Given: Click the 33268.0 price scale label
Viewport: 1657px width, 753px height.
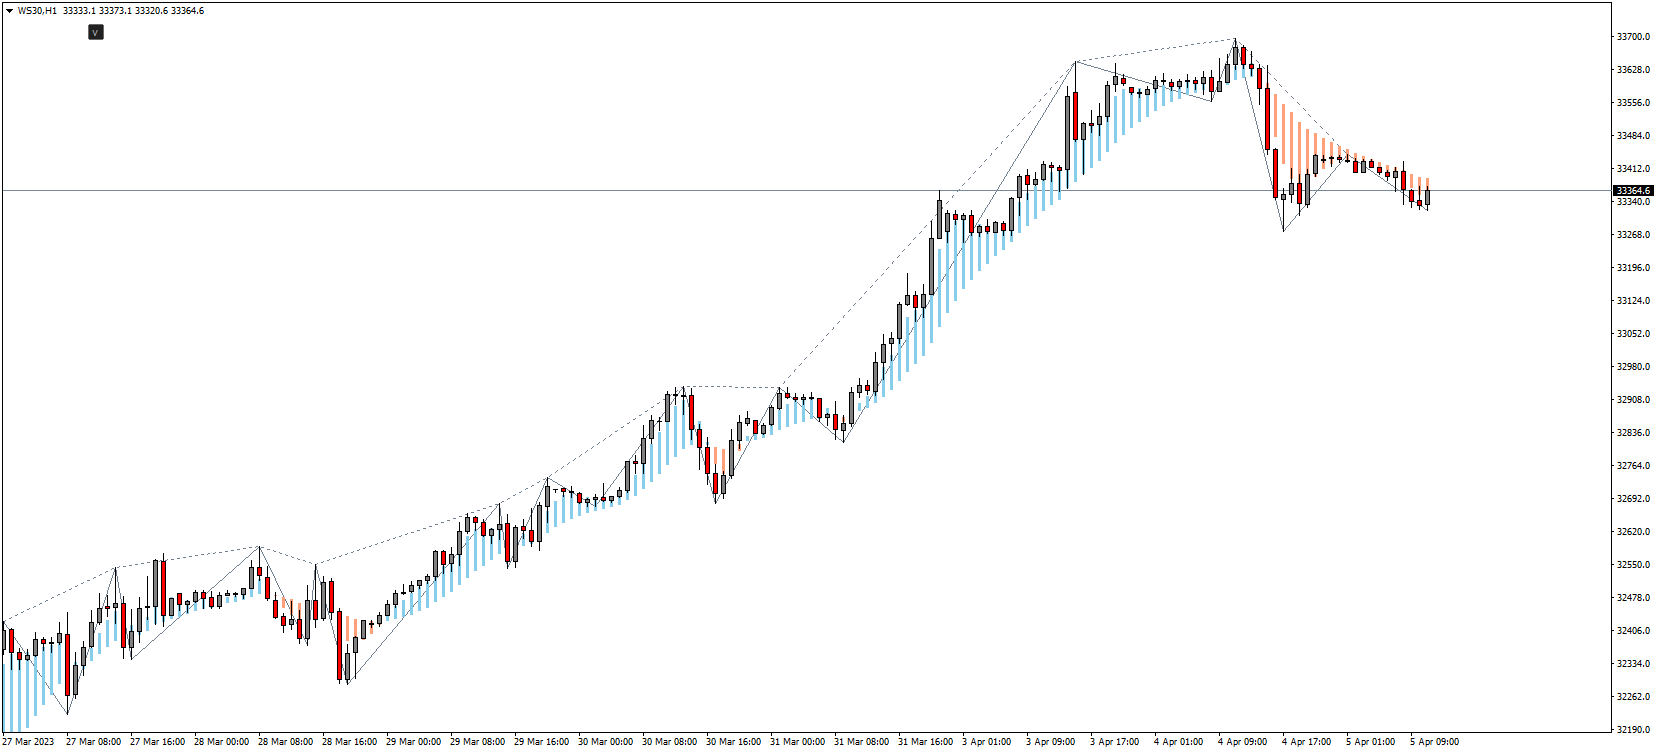Looking at the screenshot, I should click(x=1633, y=235).
